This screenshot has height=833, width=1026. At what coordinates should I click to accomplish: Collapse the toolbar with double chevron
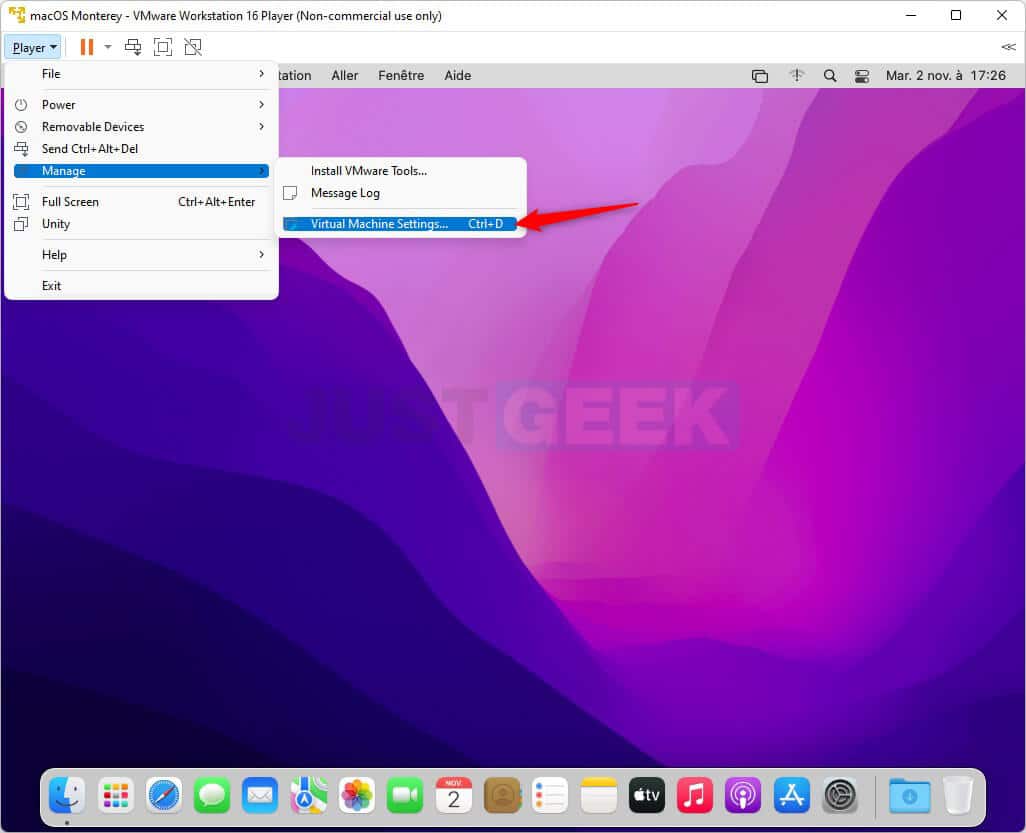click(1008, 47)
